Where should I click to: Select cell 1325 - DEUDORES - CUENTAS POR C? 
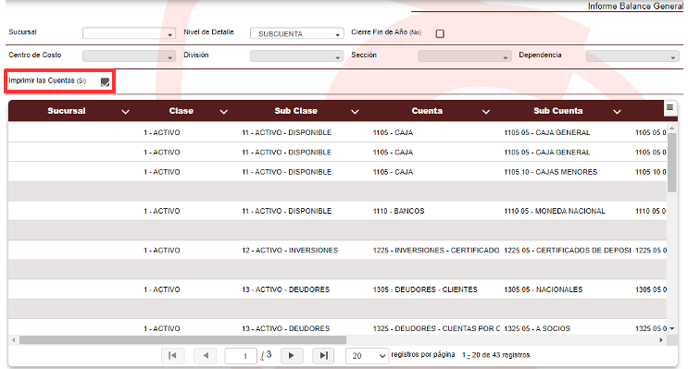tap(436, 329)
